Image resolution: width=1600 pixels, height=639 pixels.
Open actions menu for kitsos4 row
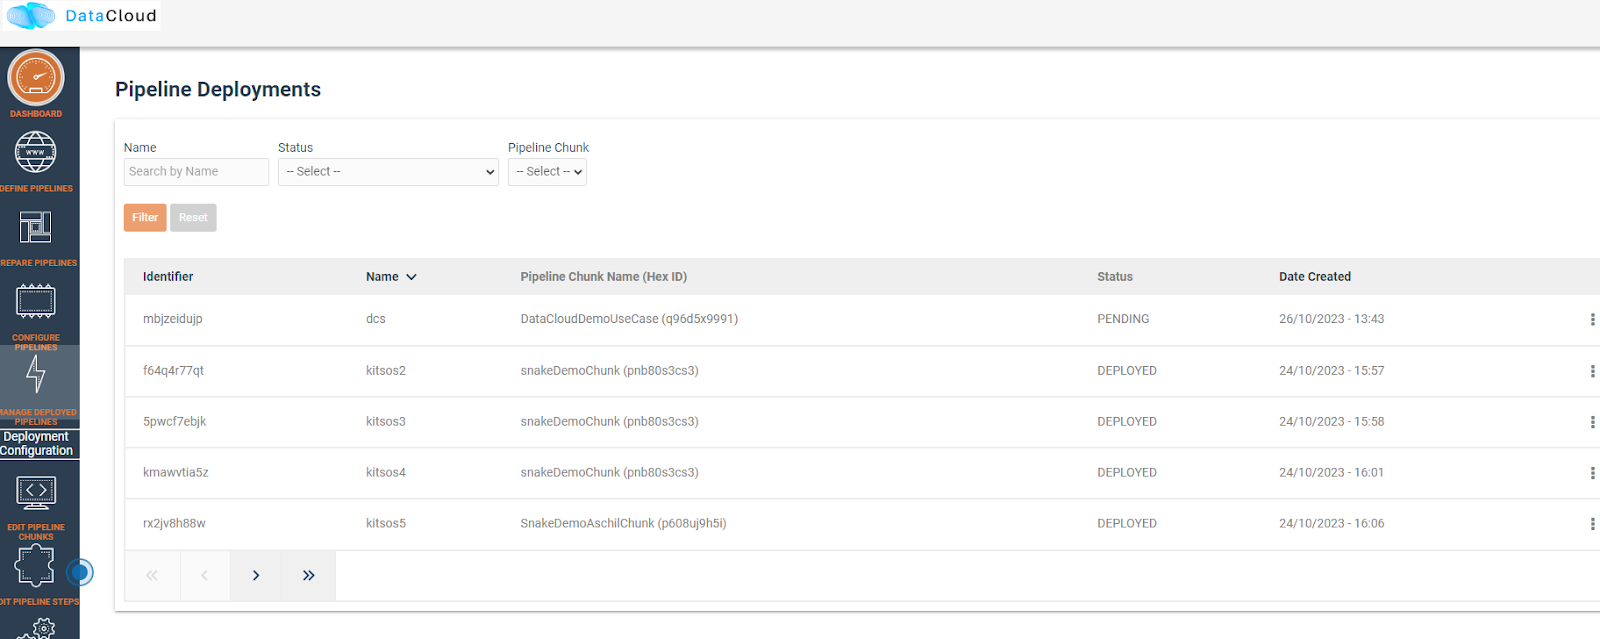[x=1592, y=473]
